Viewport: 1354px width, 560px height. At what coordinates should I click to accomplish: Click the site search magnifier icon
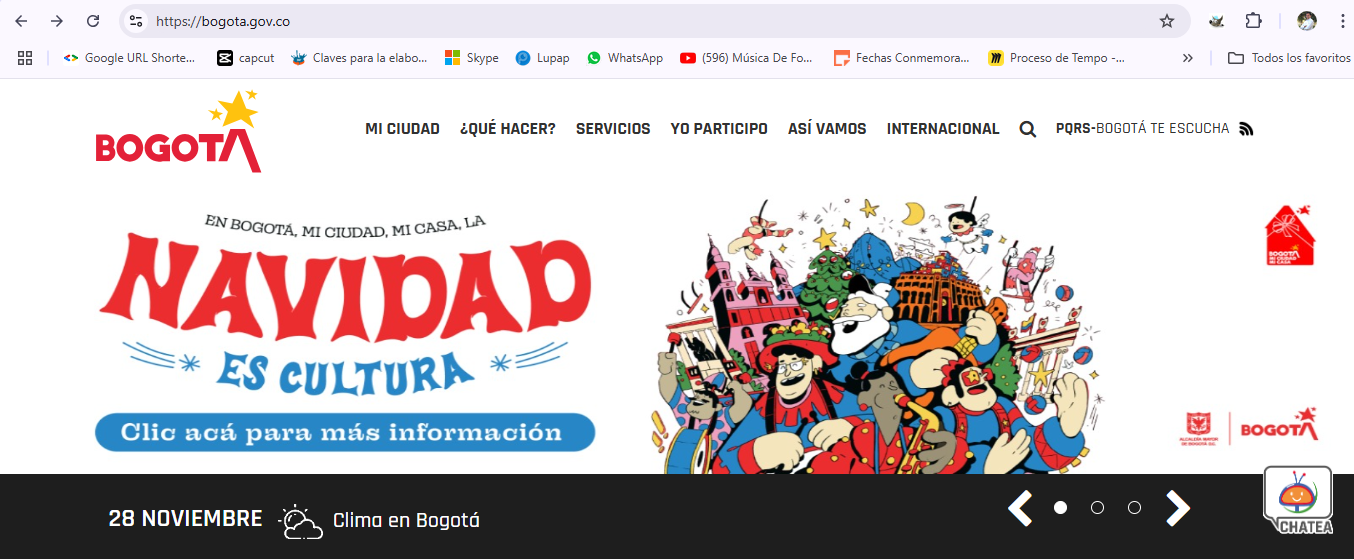tap(1028, 129)
